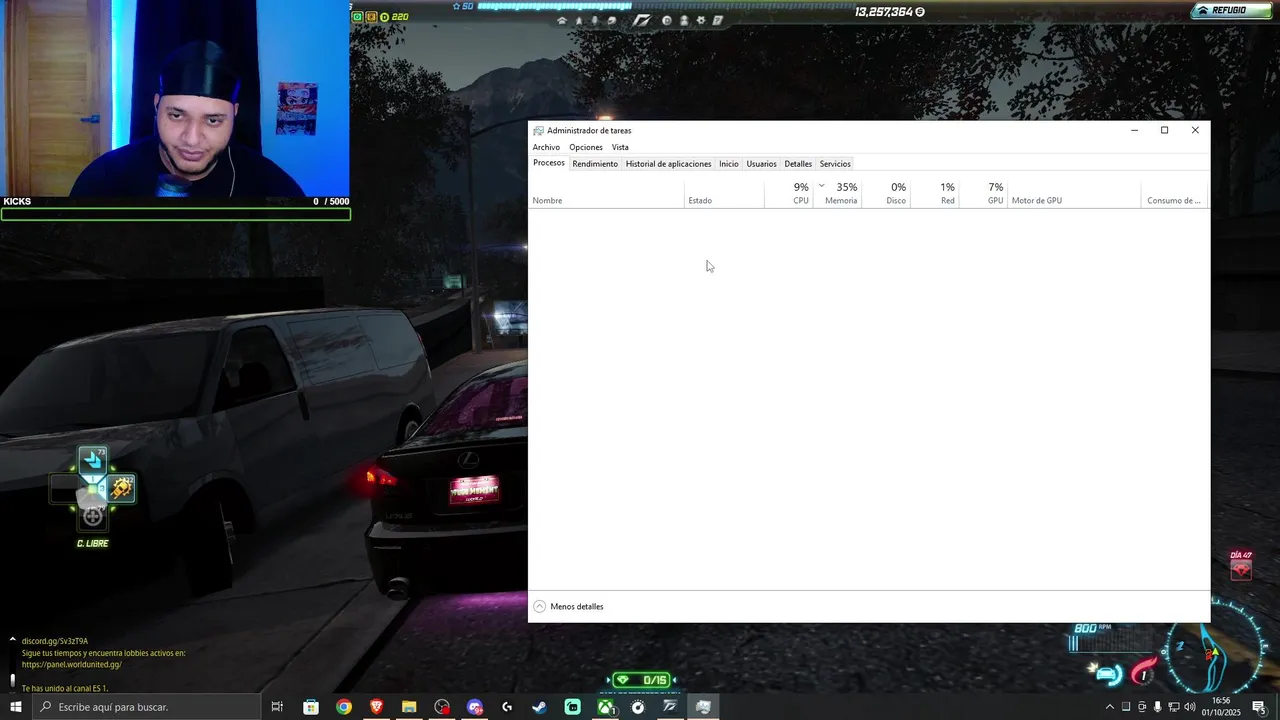Switch to the Rendimiento tab
Viewport: 1280px width, 720px height.
click(x=595, y=164)
